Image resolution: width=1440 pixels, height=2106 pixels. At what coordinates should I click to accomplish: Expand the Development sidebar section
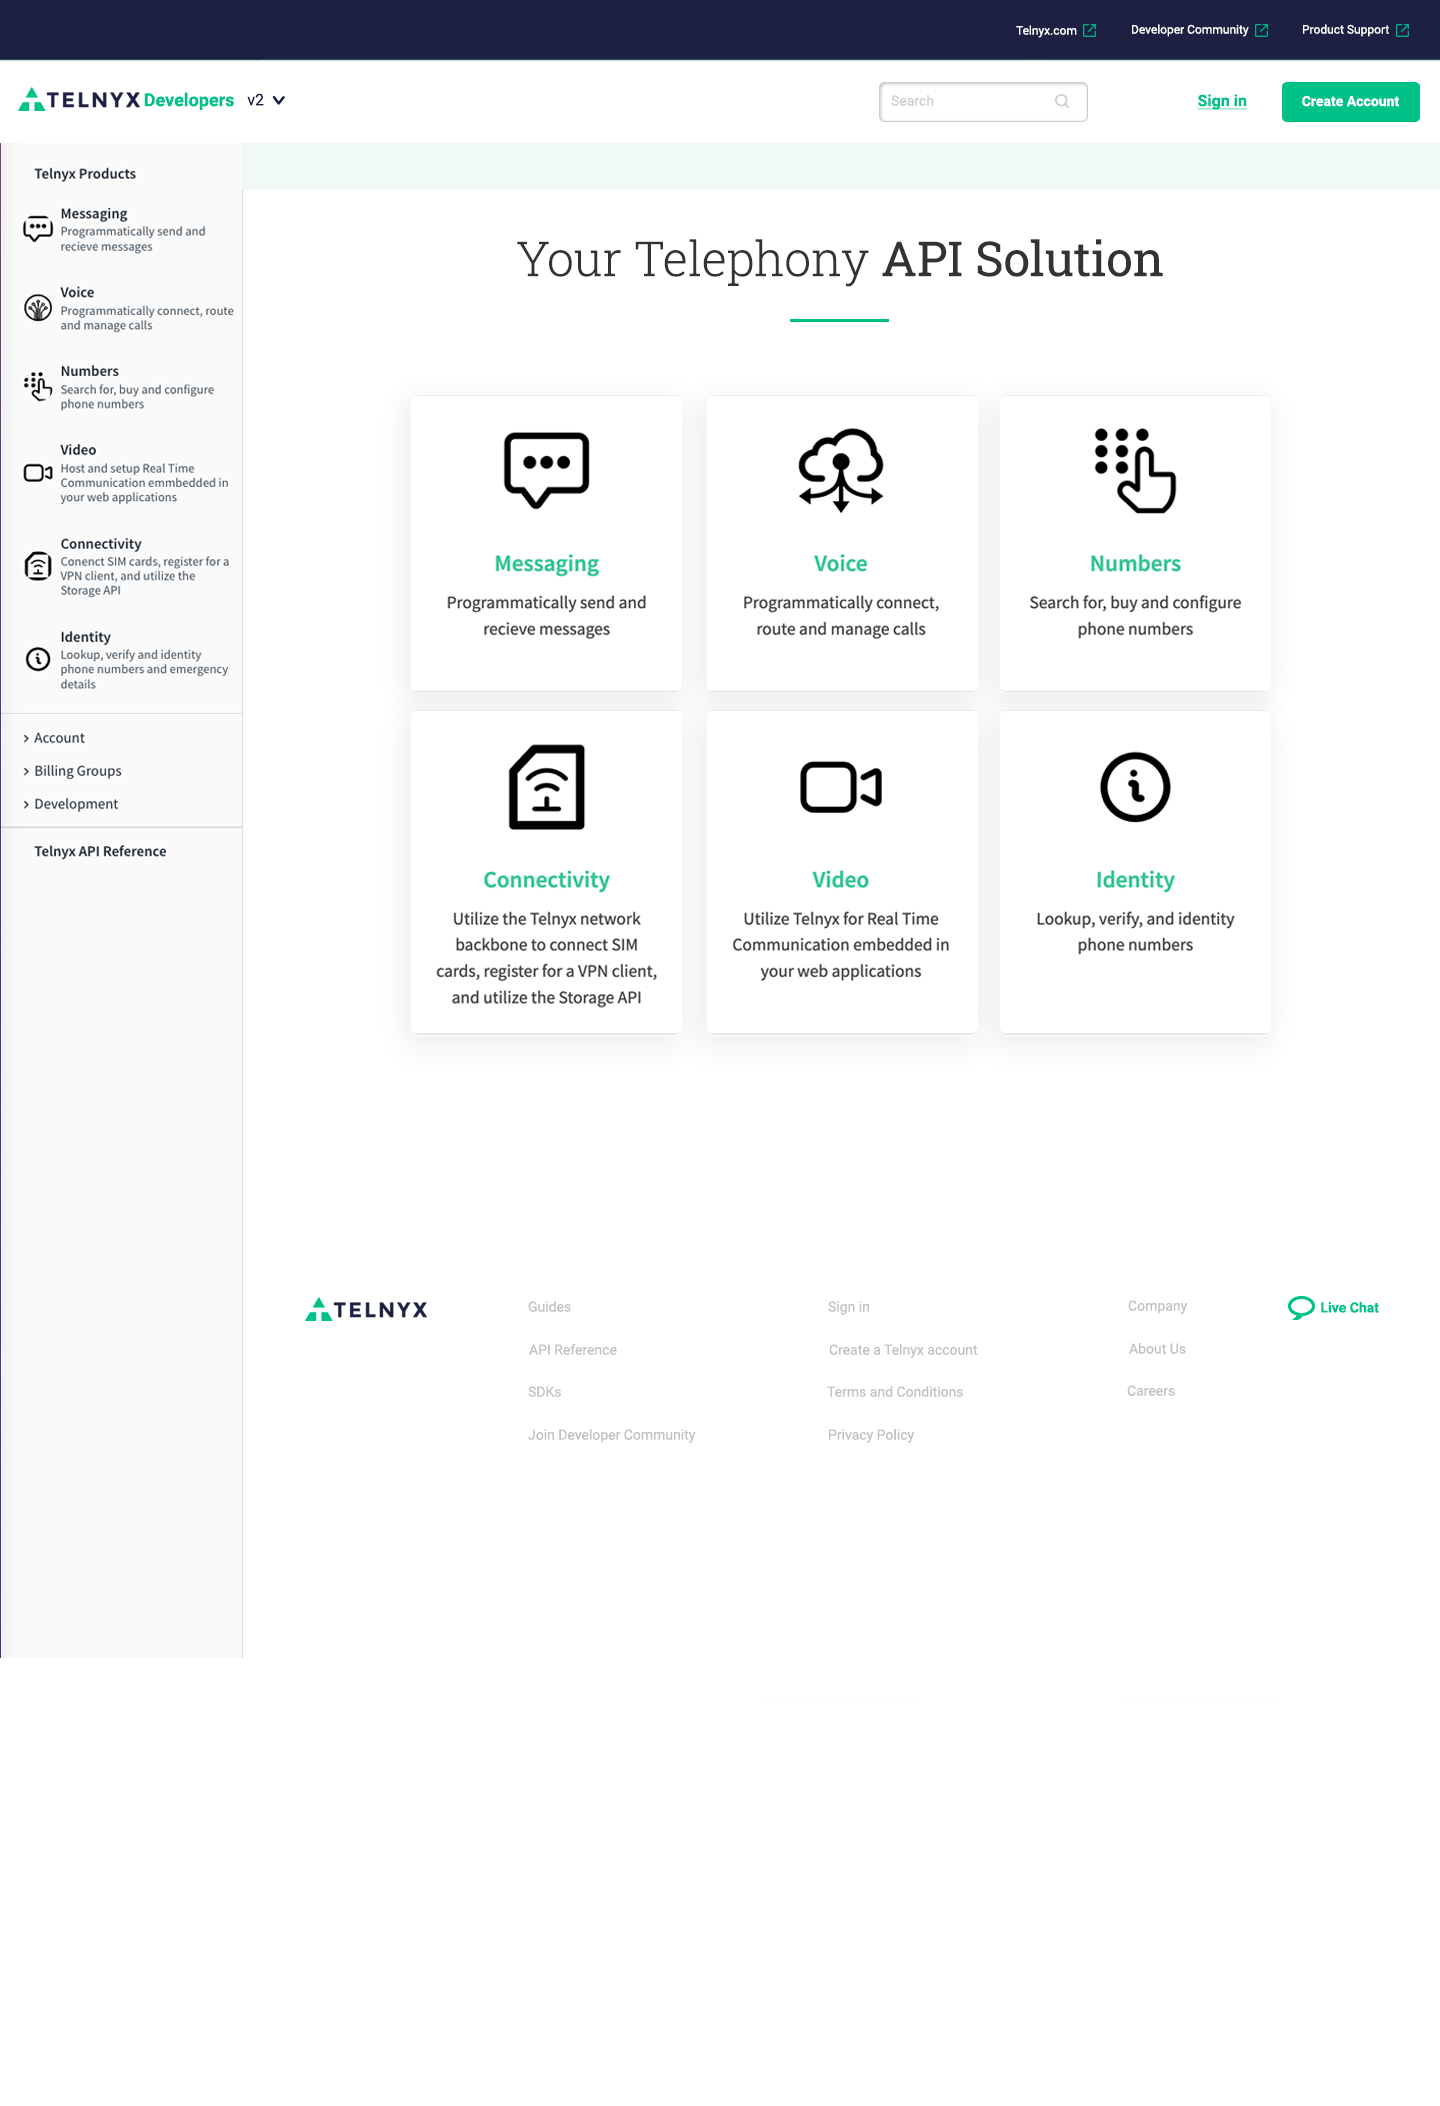(75, 804)
